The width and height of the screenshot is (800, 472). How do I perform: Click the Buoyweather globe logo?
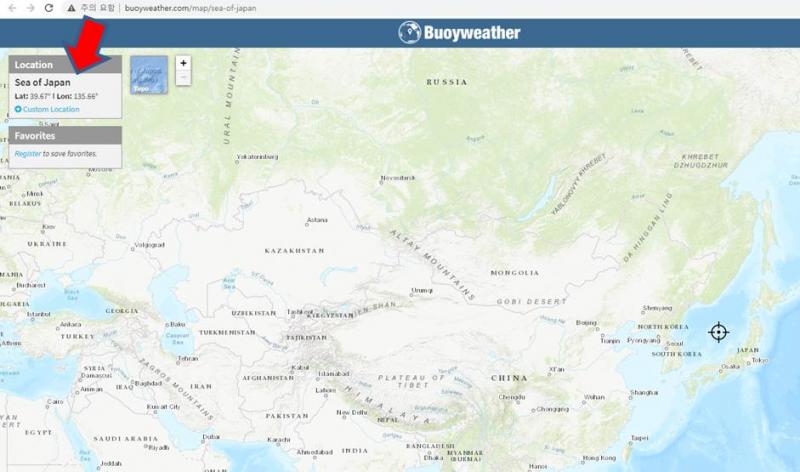[x=410, y=33]
